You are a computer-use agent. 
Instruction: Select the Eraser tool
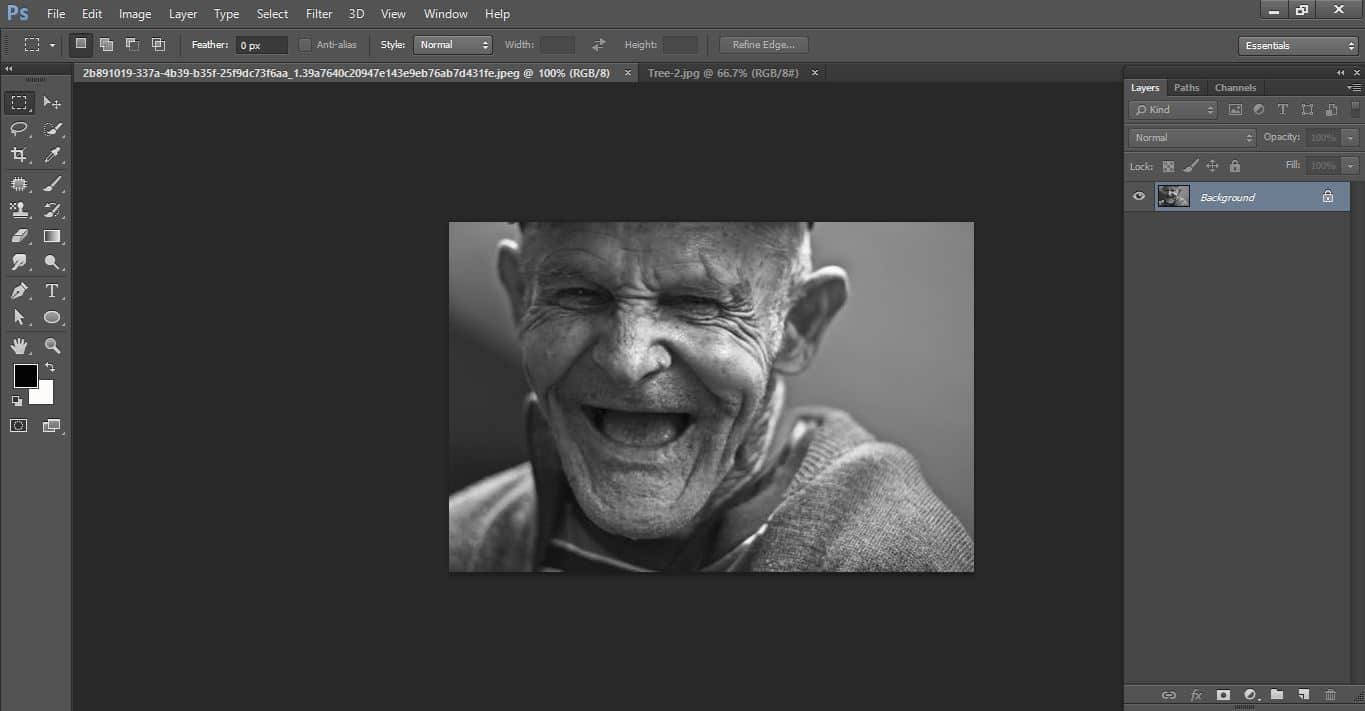(x=19, y=236)
